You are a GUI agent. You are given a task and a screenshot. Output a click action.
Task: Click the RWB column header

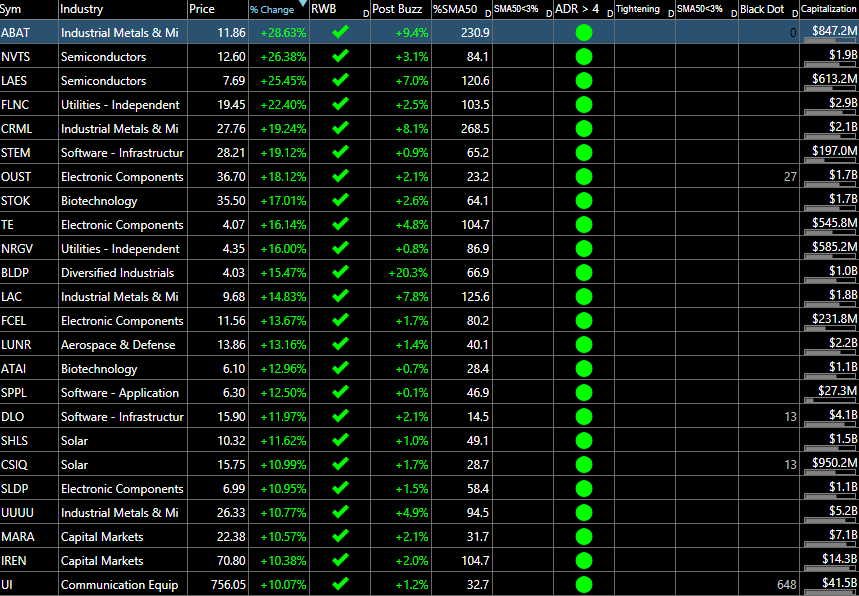[340, 9]
